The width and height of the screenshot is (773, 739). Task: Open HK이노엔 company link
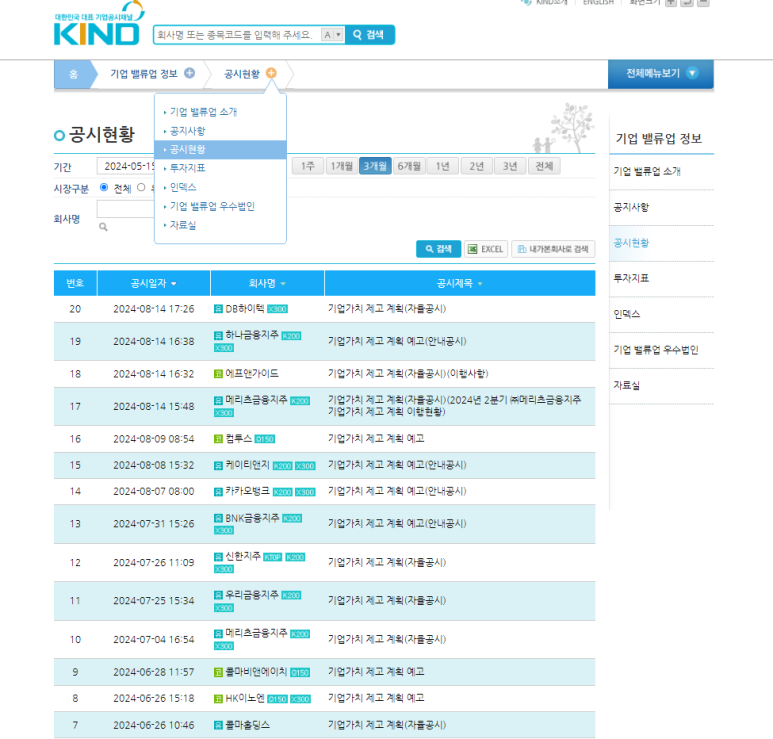pos(245,698)
